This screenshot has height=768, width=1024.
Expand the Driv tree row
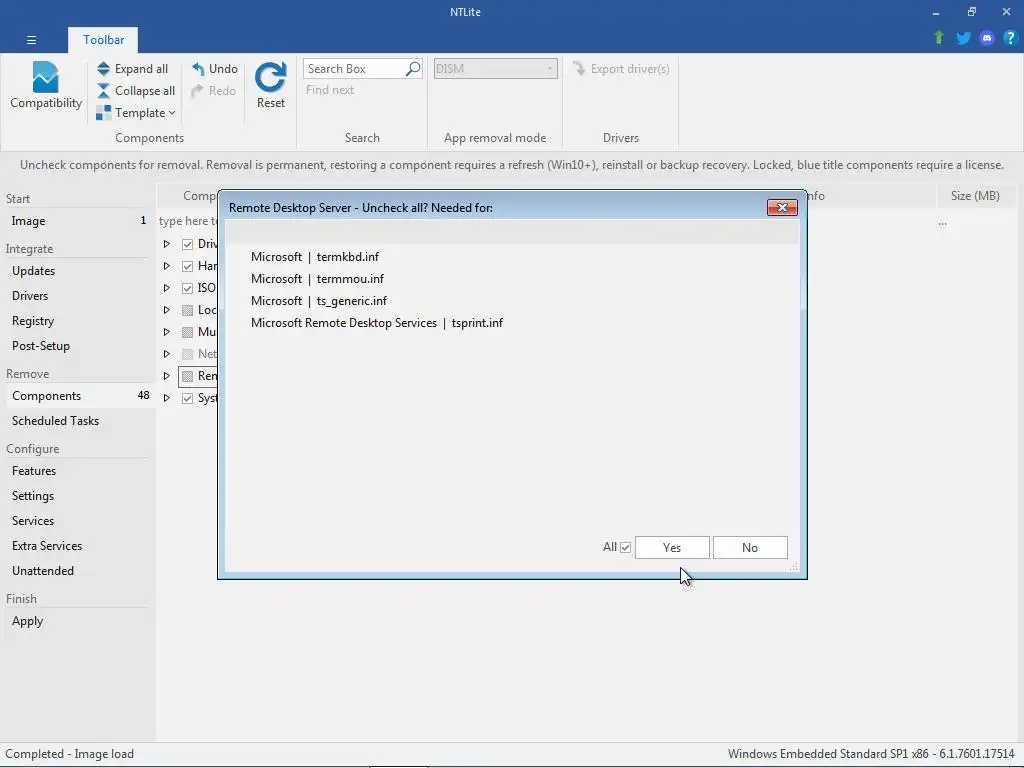(x=167, y=244)
